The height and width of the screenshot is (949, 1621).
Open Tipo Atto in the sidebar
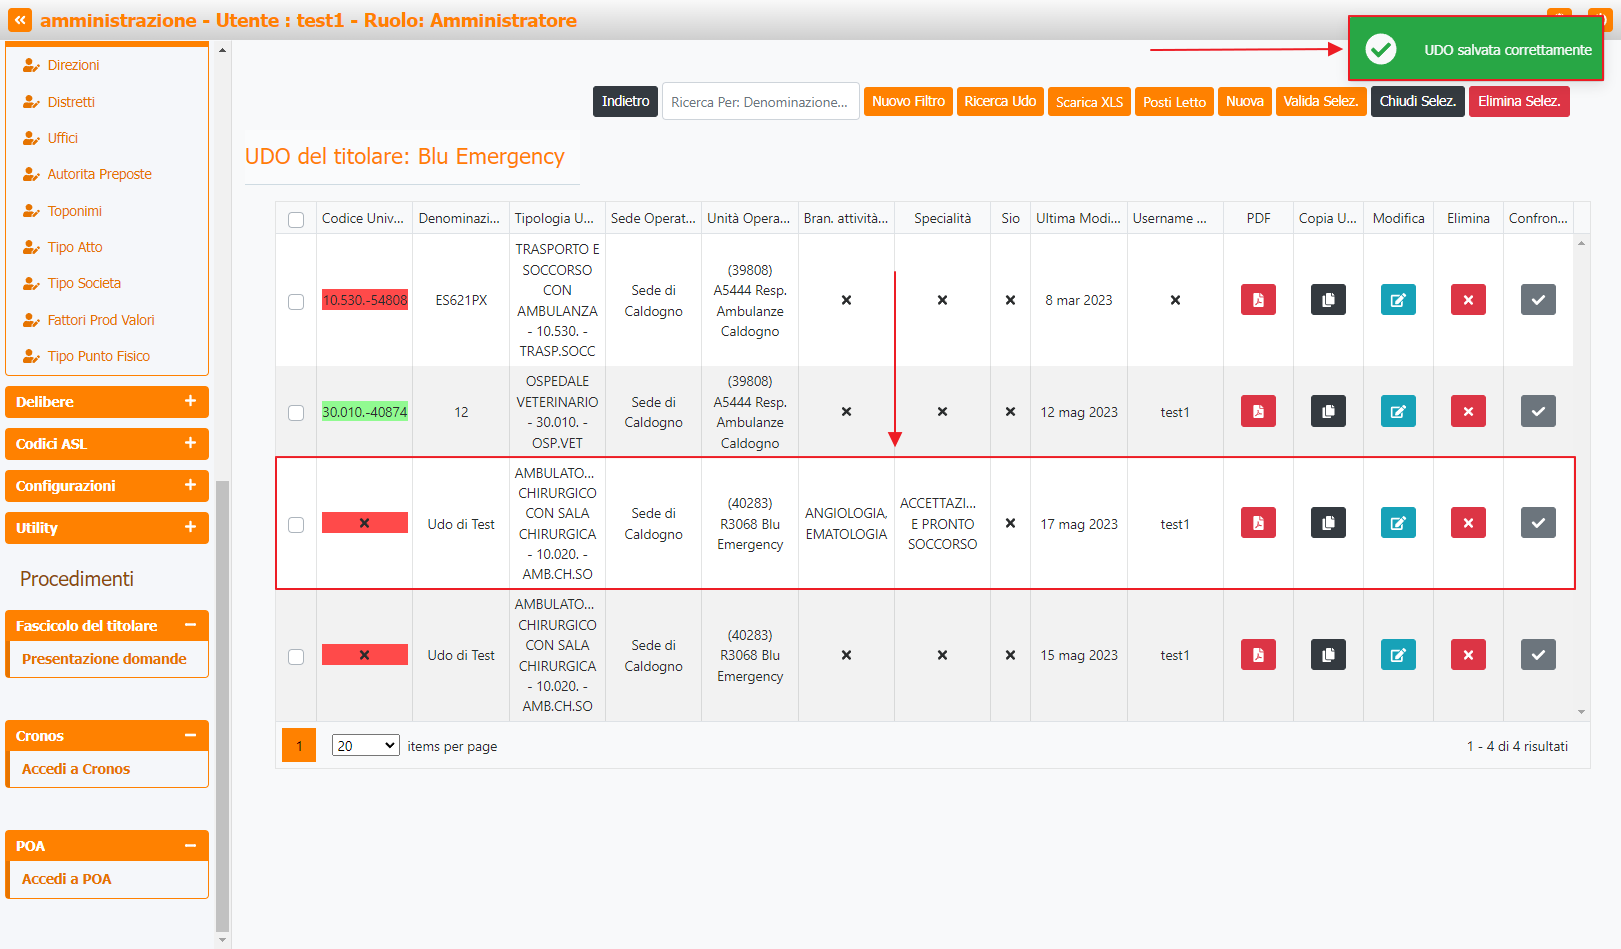pyautogui.click(x=74, y=247)
